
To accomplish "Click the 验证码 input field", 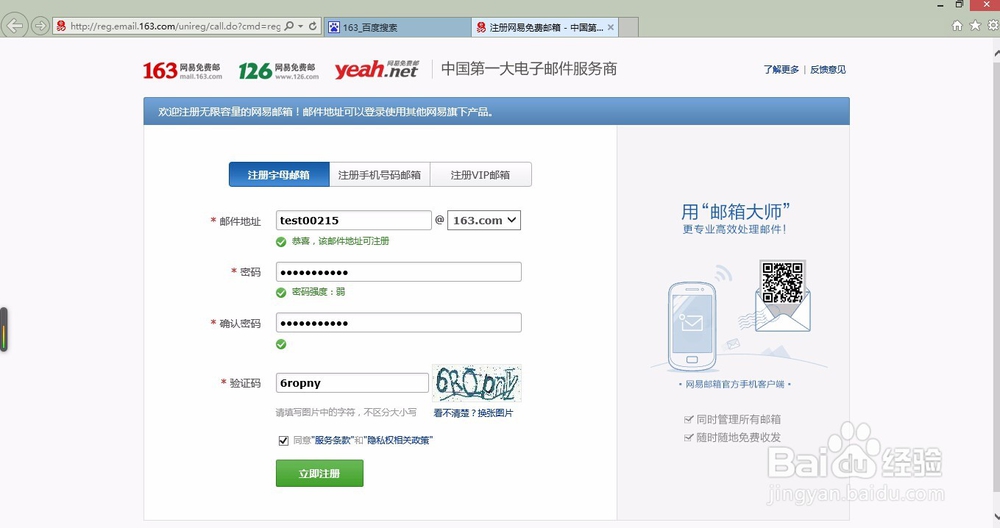I will tap(352, 383).
